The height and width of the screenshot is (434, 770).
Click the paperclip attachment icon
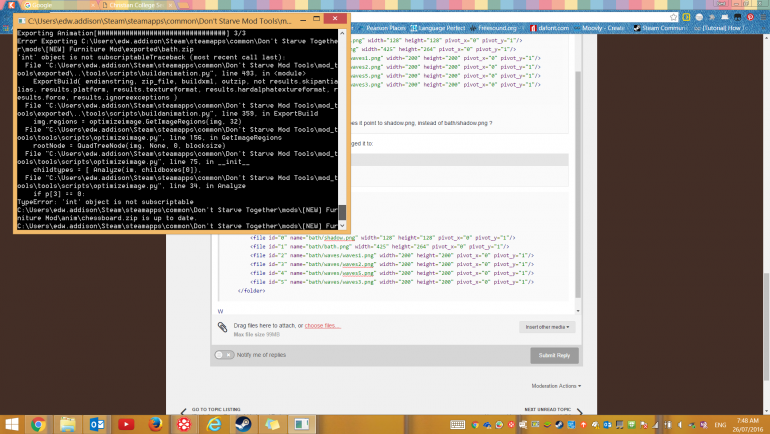222,327
